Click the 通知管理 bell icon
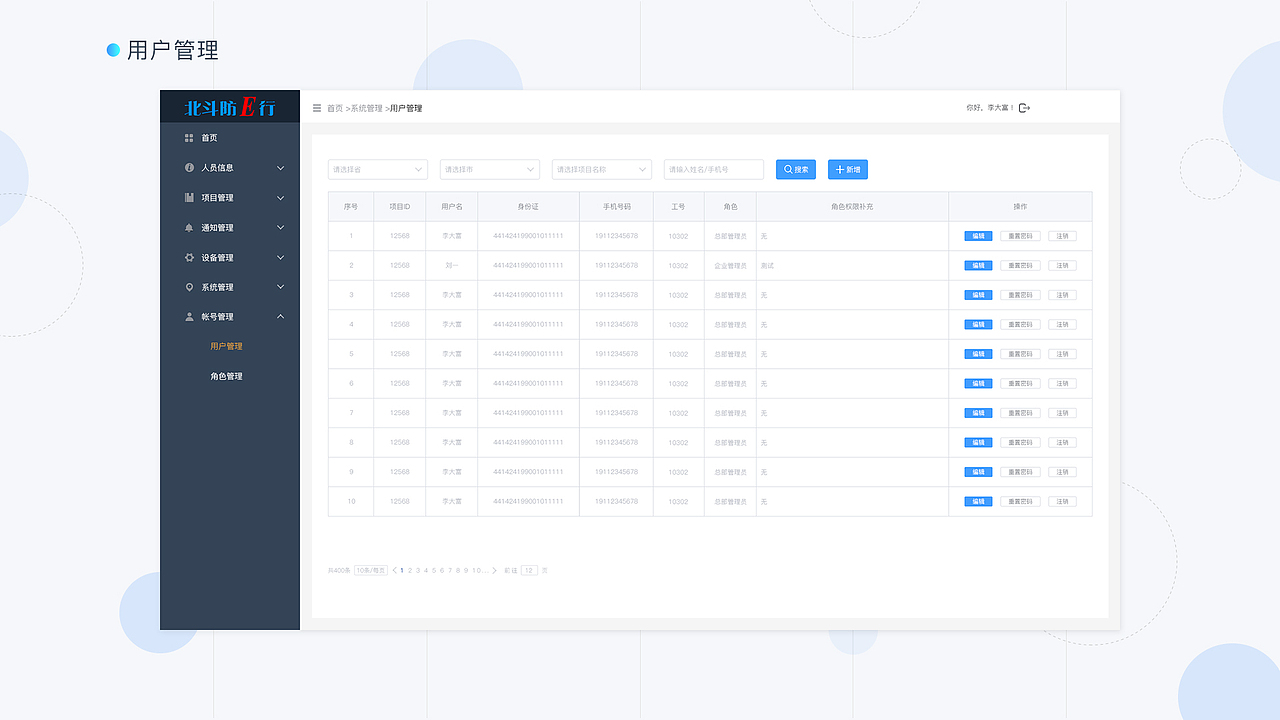Image resolution: width=1280 pixels, height=720 pixels. pyautogui.click(x=189, y=228)
